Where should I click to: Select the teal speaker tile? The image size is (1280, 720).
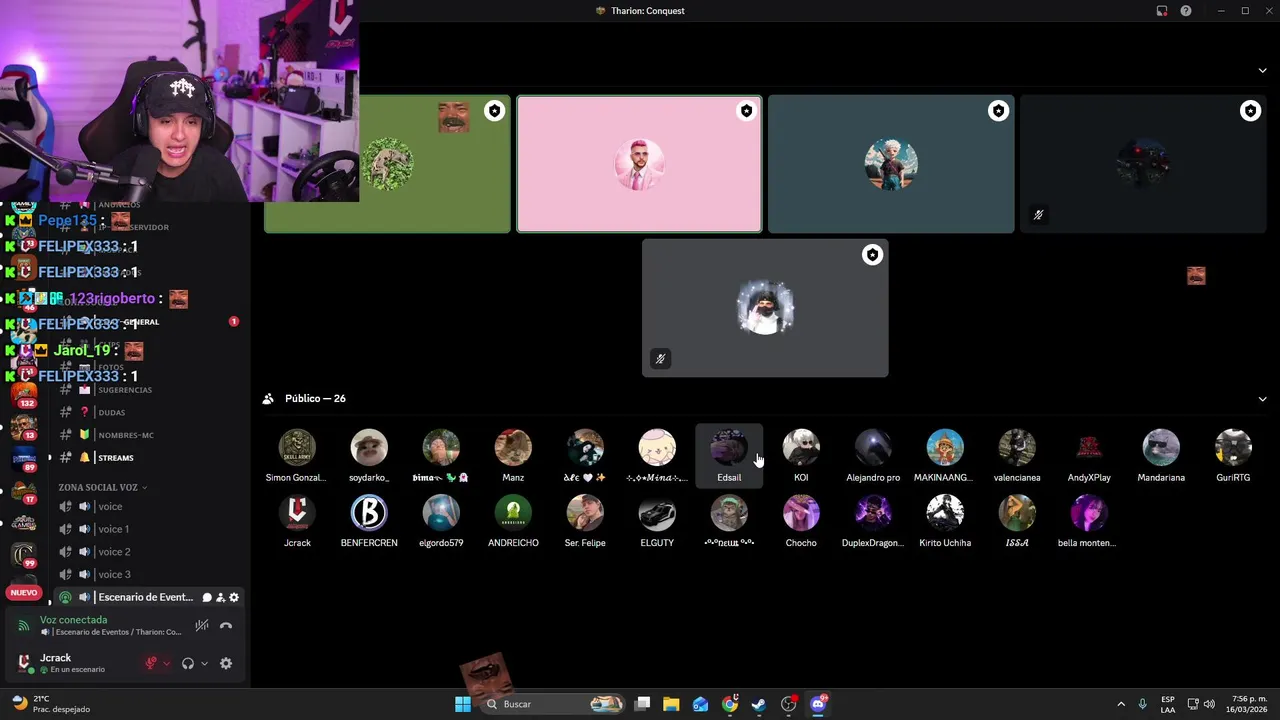(x=891, y=165)
